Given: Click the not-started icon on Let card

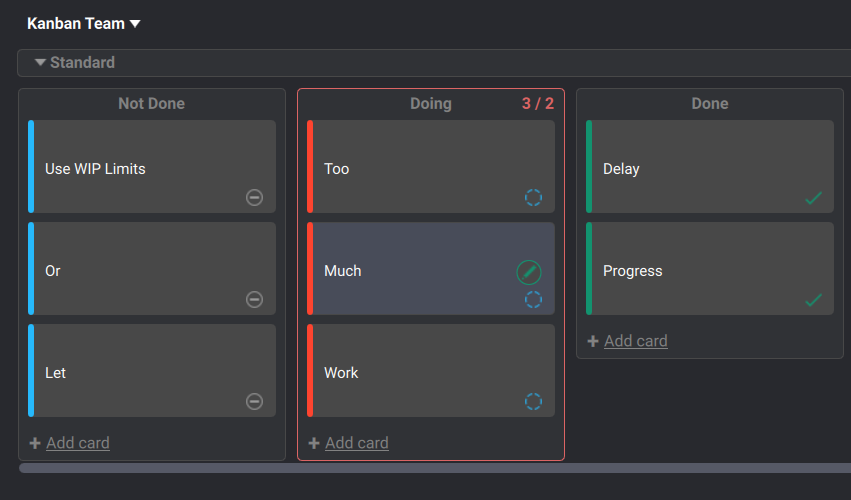Looking at the screenshot, I should click(255, 401).
